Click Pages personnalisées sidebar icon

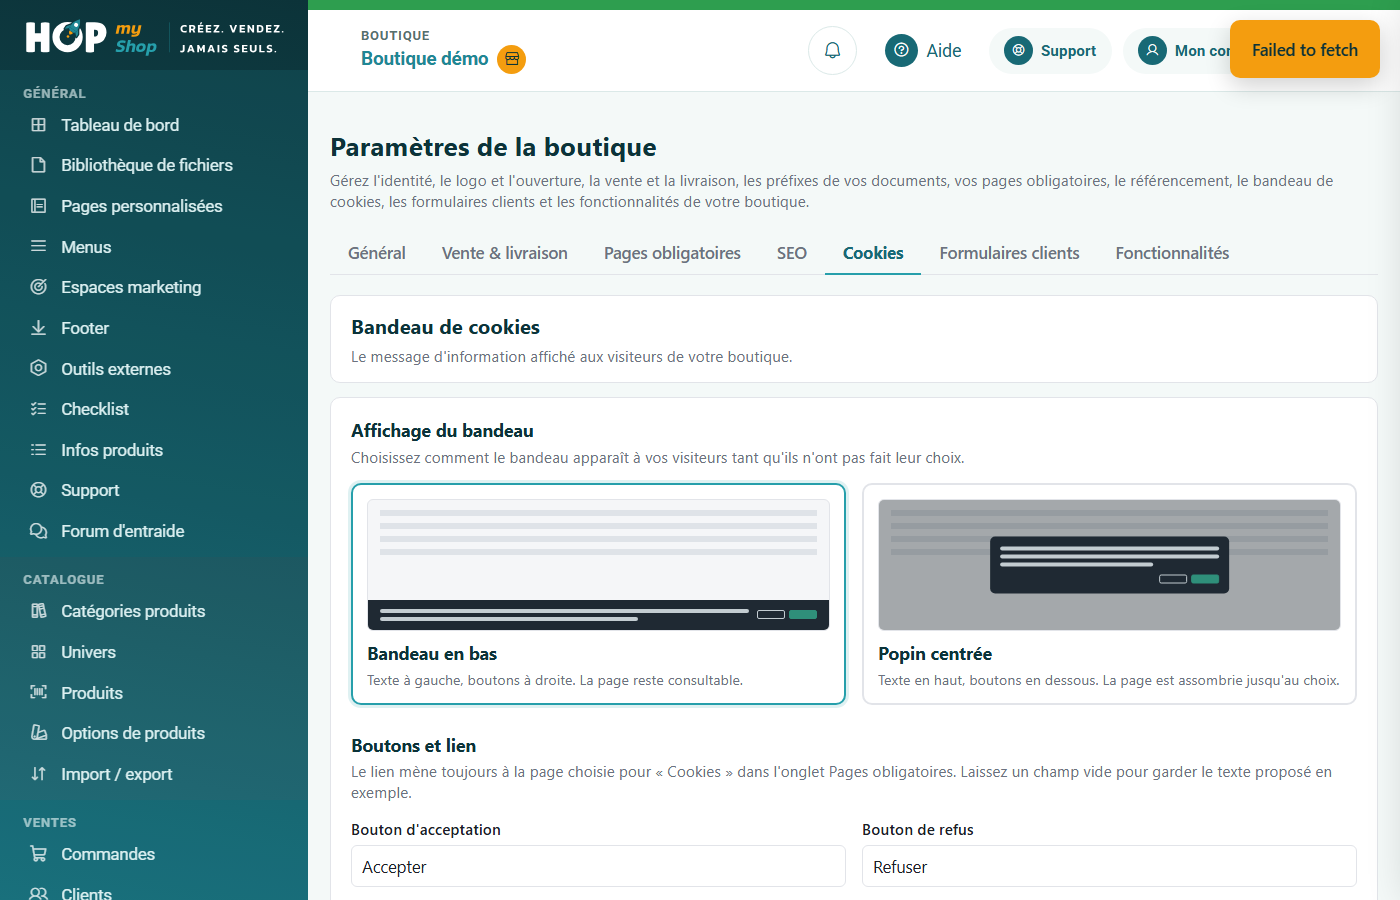pos(38,206)
